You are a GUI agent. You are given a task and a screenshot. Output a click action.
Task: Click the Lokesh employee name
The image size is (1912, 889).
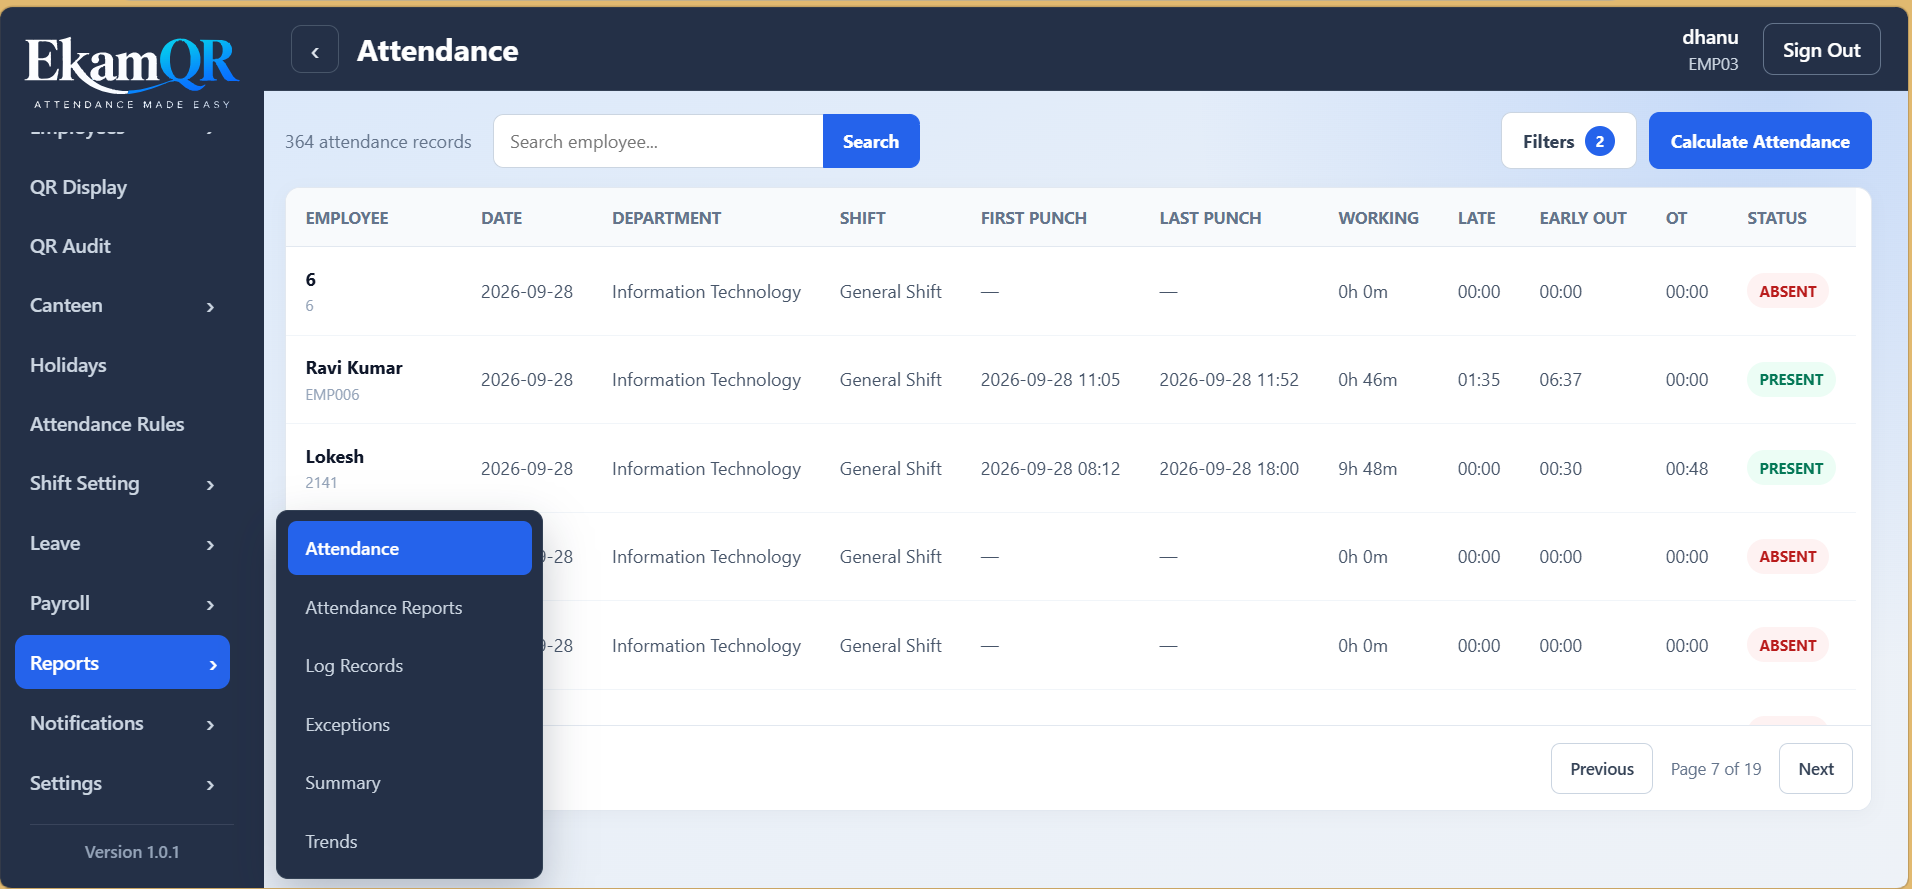point(334,457)
